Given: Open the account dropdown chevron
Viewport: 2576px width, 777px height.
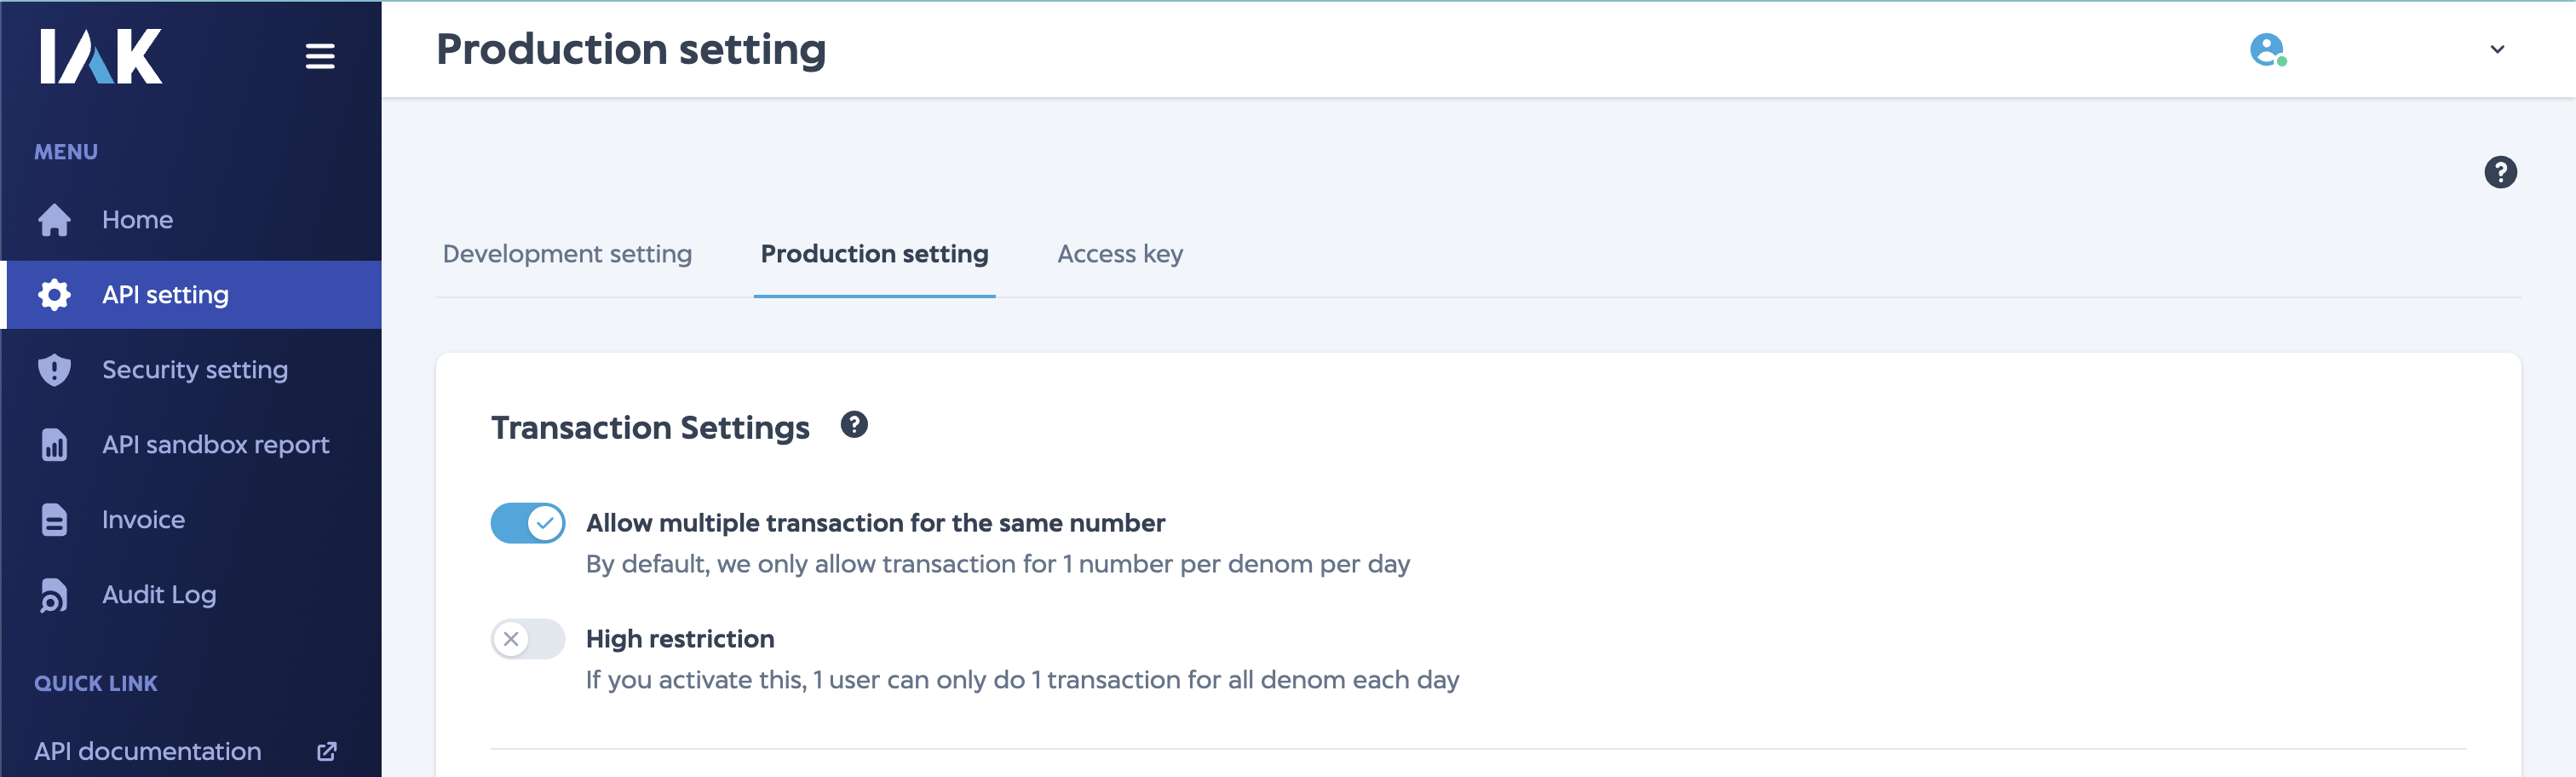Looking at the screenshot, I should [x=2496, y=49].
